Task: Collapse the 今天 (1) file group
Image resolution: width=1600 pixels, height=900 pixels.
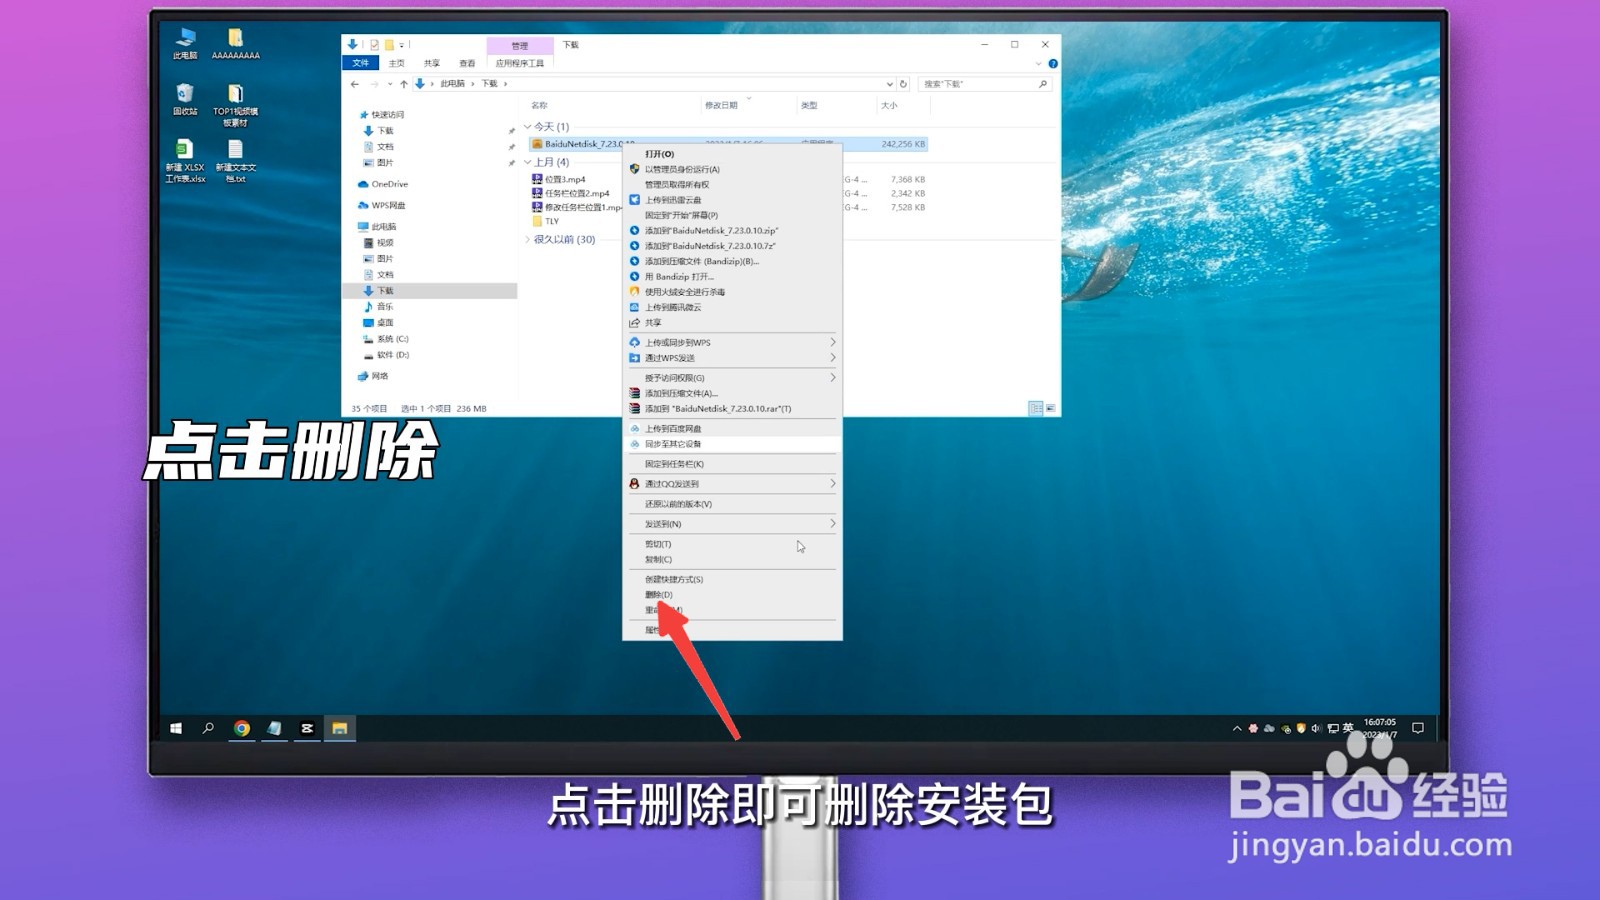Action: pos(527,127)
